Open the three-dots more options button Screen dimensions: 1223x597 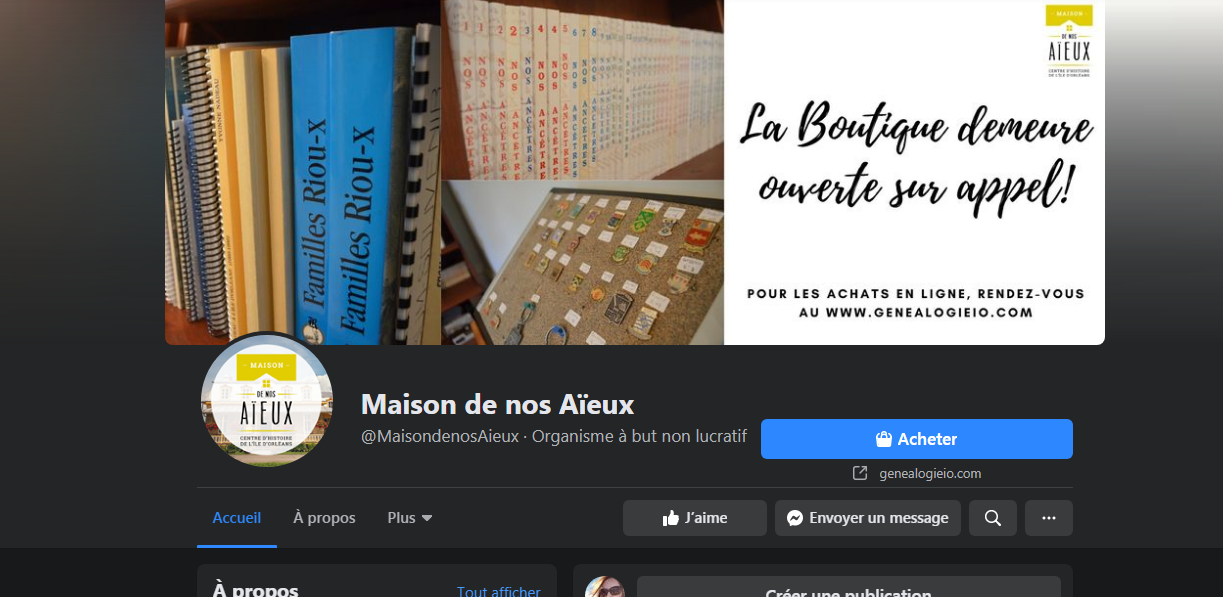(1049, 518)
